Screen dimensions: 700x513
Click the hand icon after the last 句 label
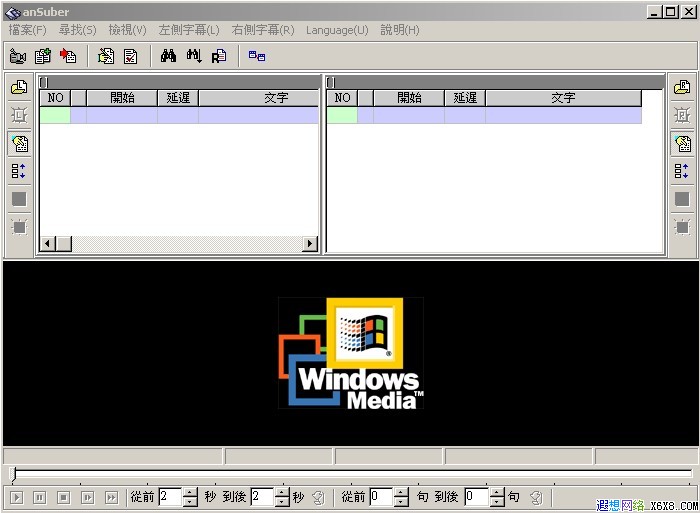[536, 497]
